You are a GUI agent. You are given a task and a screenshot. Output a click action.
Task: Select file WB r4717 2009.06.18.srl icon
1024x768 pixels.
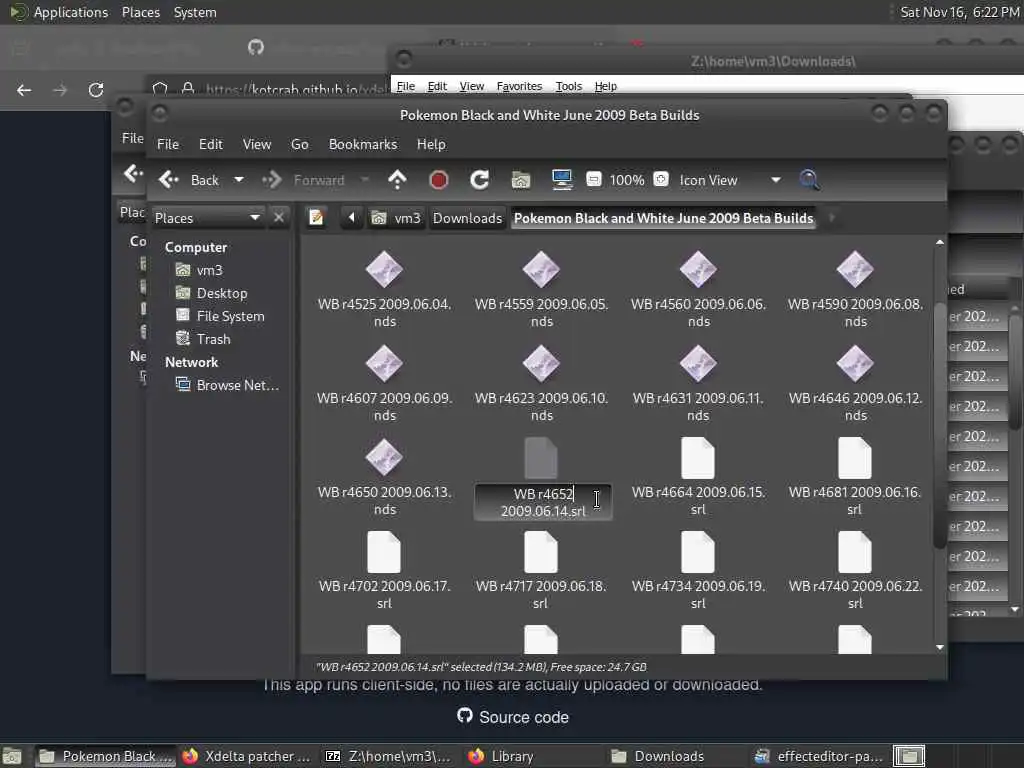pos(541,552)
